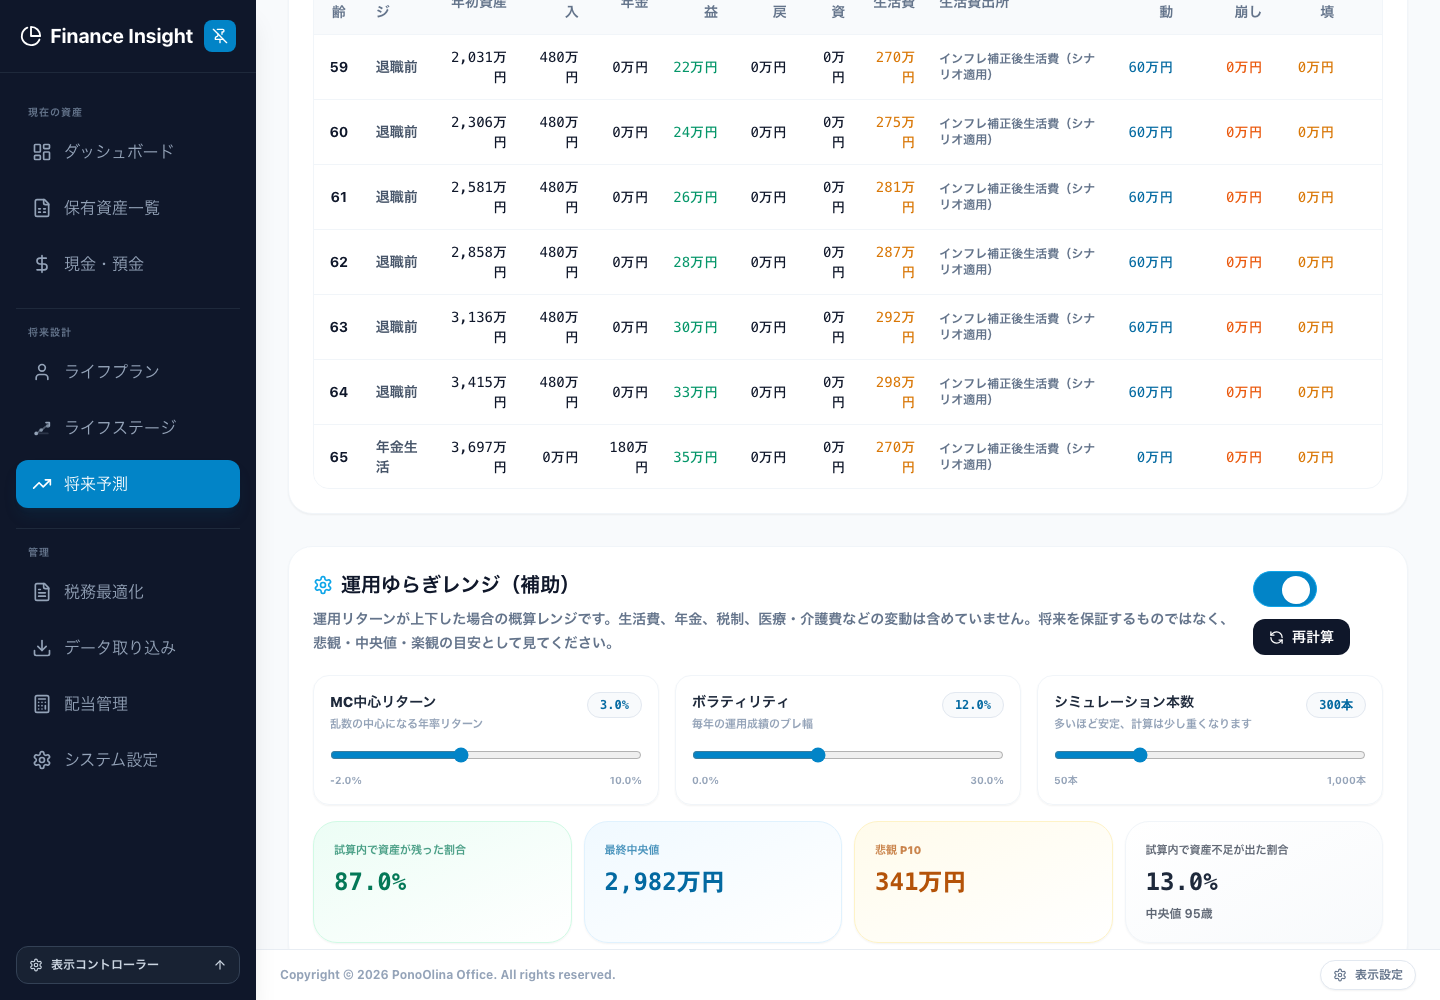Click 26万円 gain in age 61 row
Image resolution: width=1440 pixels, height=1000 pixels.
[x=695, y=197]
